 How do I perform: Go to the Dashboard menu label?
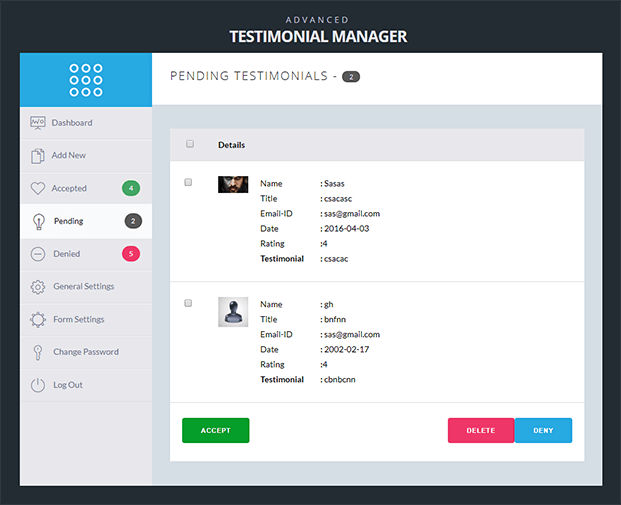point(72,123)
